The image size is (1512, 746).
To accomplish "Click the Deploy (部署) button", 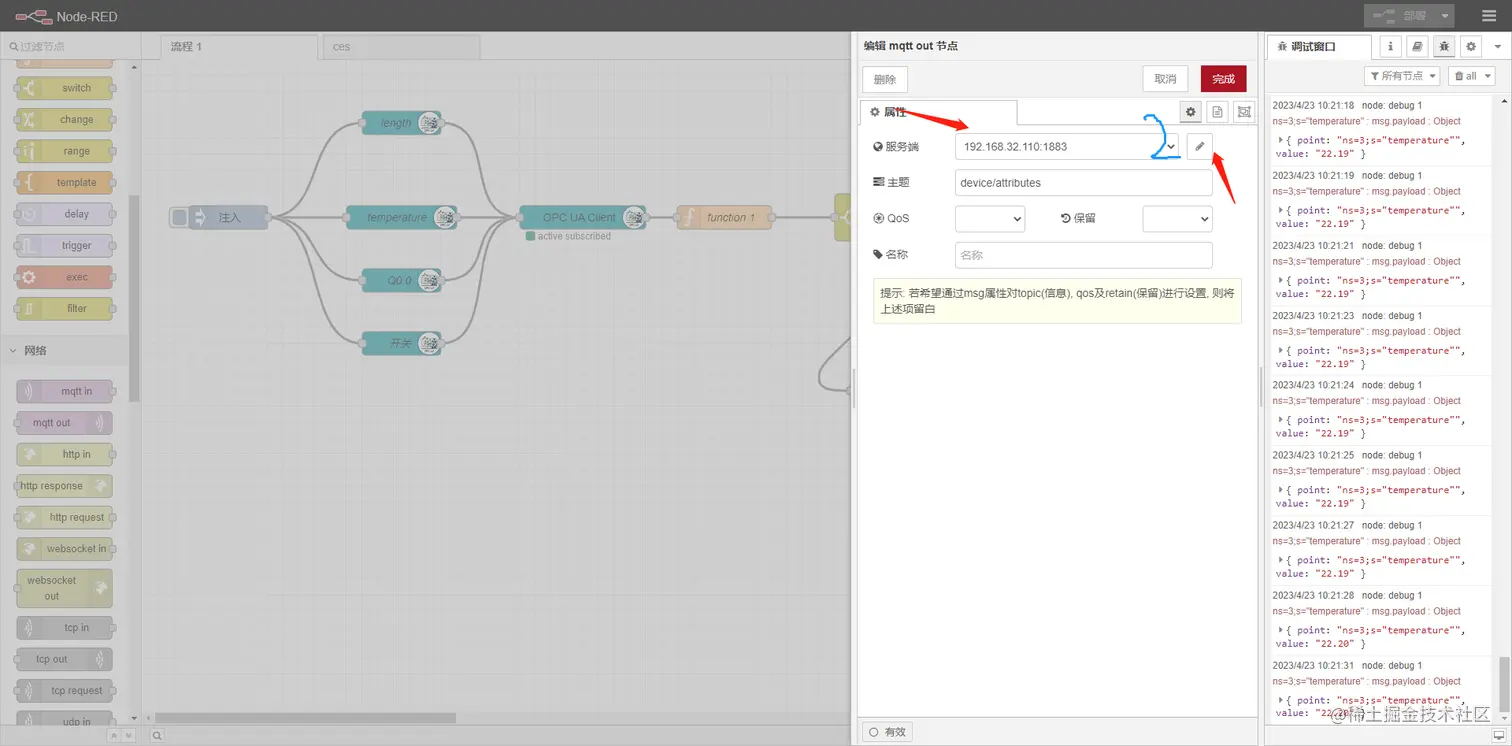I will [x=1399, y=16].
